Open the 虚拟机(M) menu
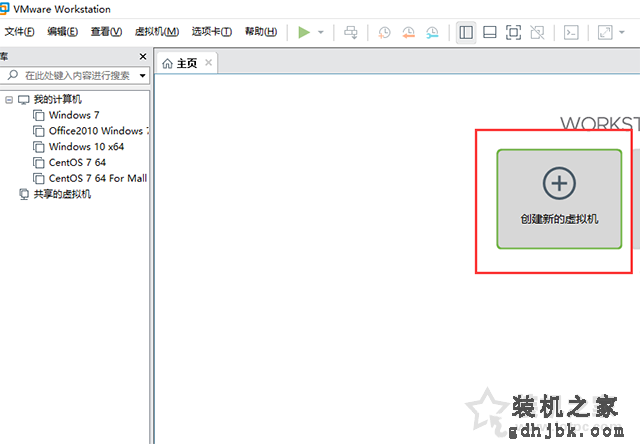This screenshot has height=444, width=640. 157,31
